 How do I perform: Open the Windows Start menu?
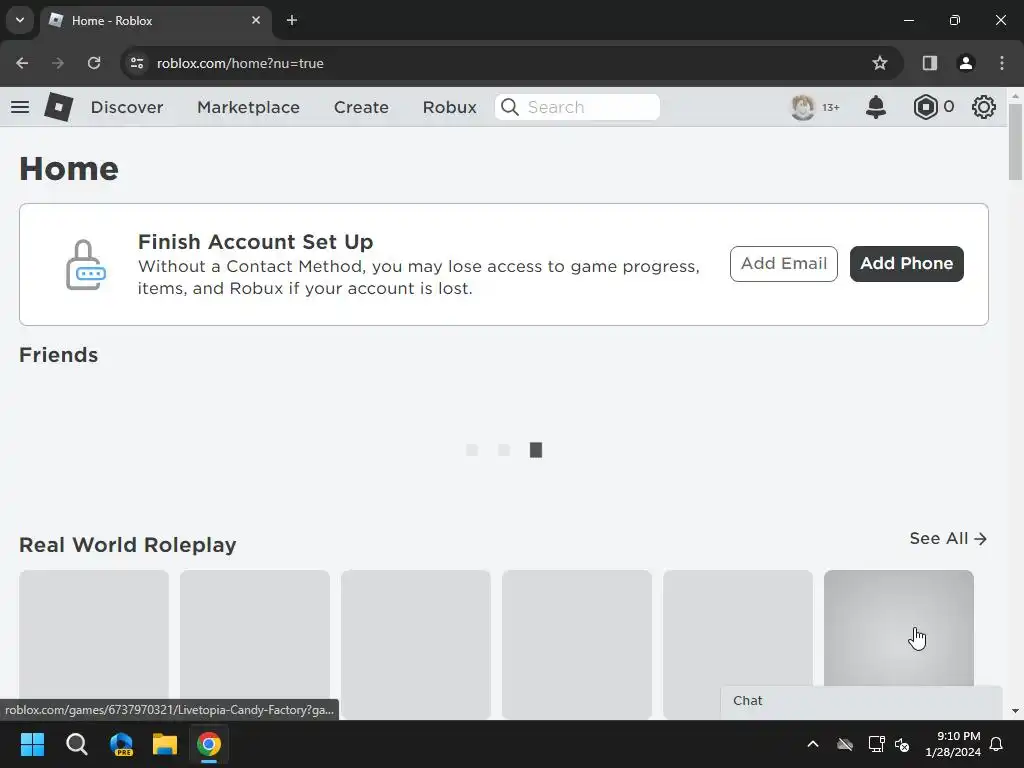tap(32, 744)
